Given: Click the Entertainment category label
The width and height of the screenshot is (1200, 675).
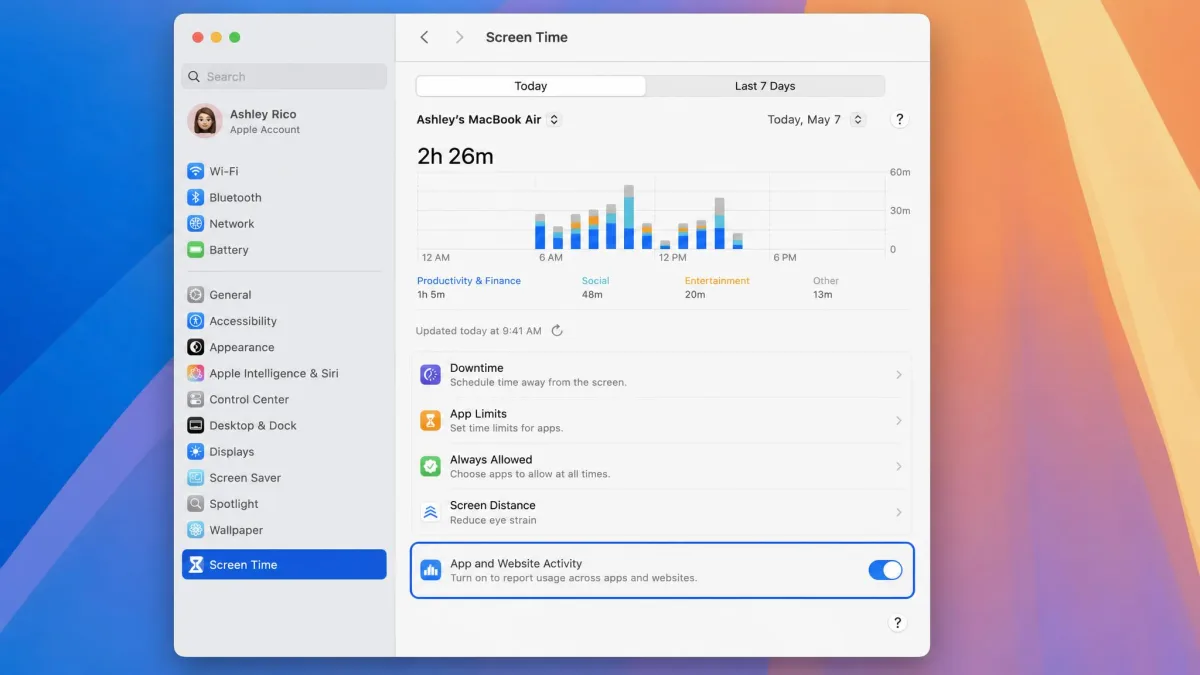Looking at the screenshot, I should [717, 281].
